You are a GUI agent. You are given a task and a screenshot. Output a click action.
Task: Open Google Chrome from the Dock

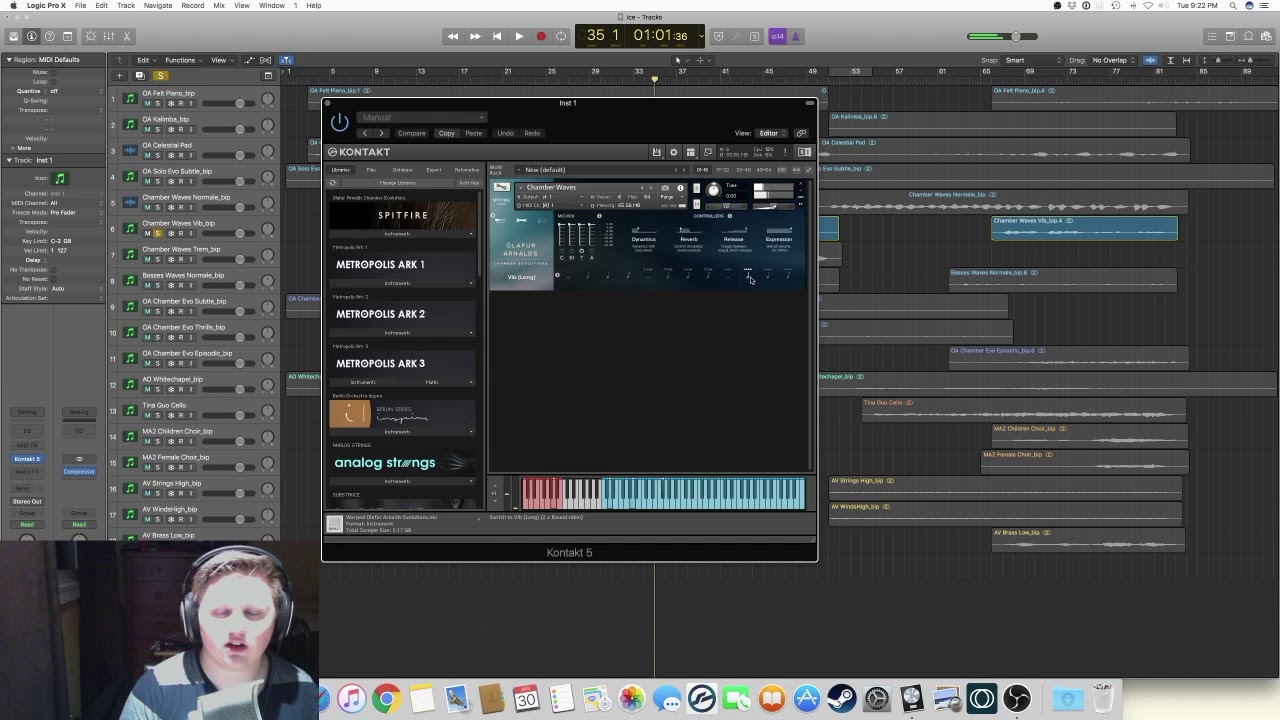pyautogui.click(x=386, y=699)
